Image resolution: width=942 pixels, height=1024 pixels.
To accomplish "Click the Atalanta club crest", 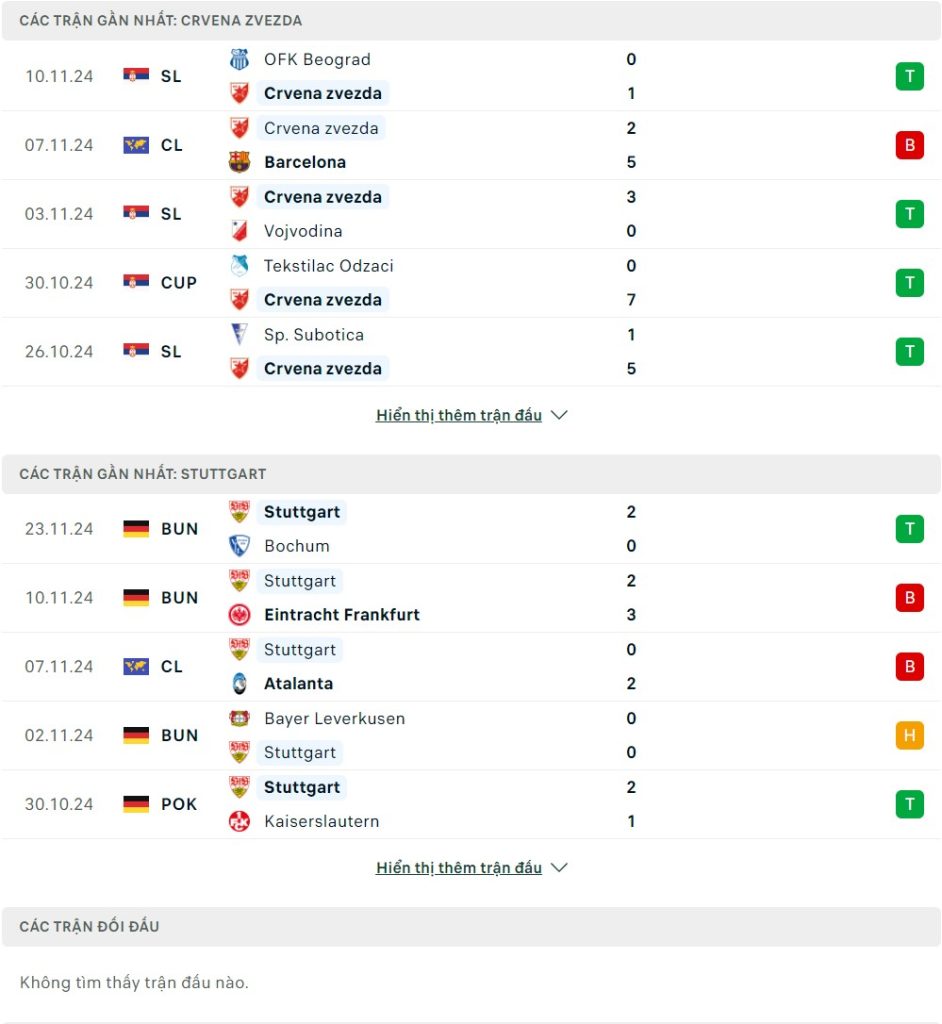I will pyautogui.click(x=239, y=684).
